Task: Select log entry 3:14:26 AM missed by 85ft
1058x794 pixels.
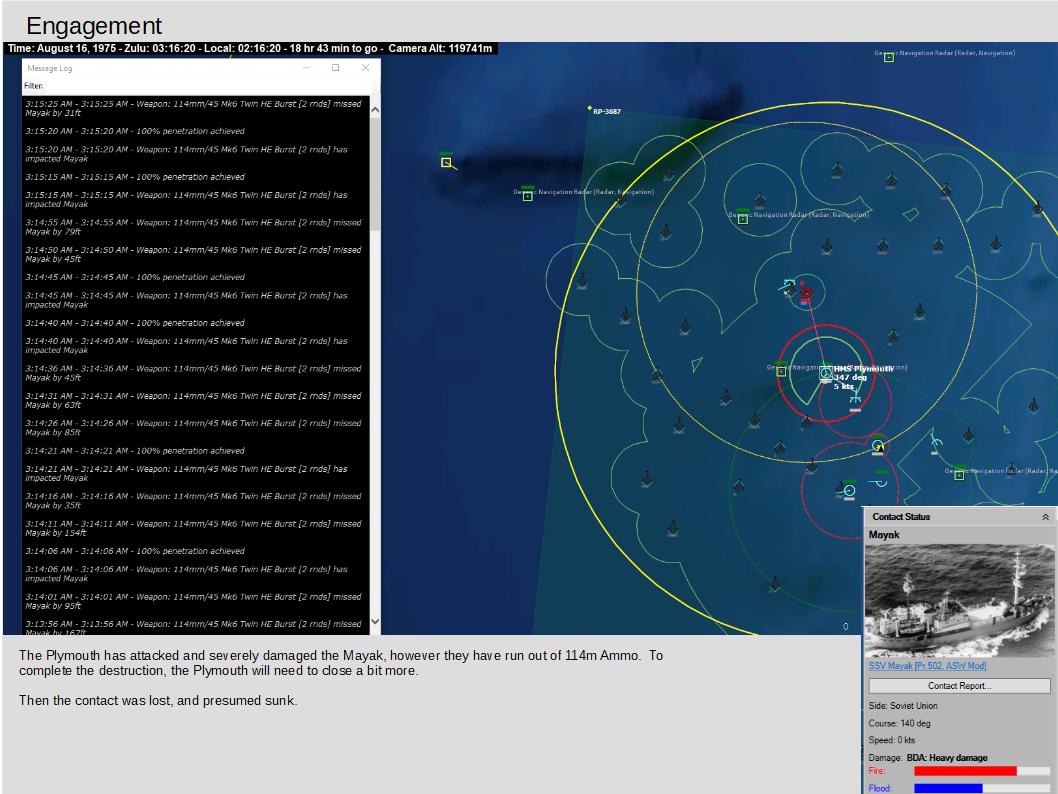Action: click(x=194, y=428)
